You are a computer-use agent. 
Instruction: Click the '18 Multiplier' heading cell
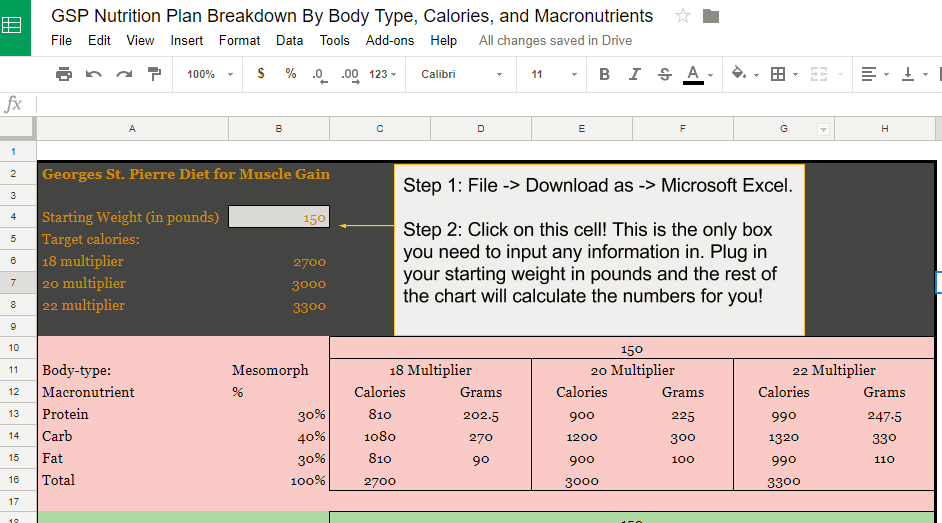pyautogui.click(x=430, y=370)
